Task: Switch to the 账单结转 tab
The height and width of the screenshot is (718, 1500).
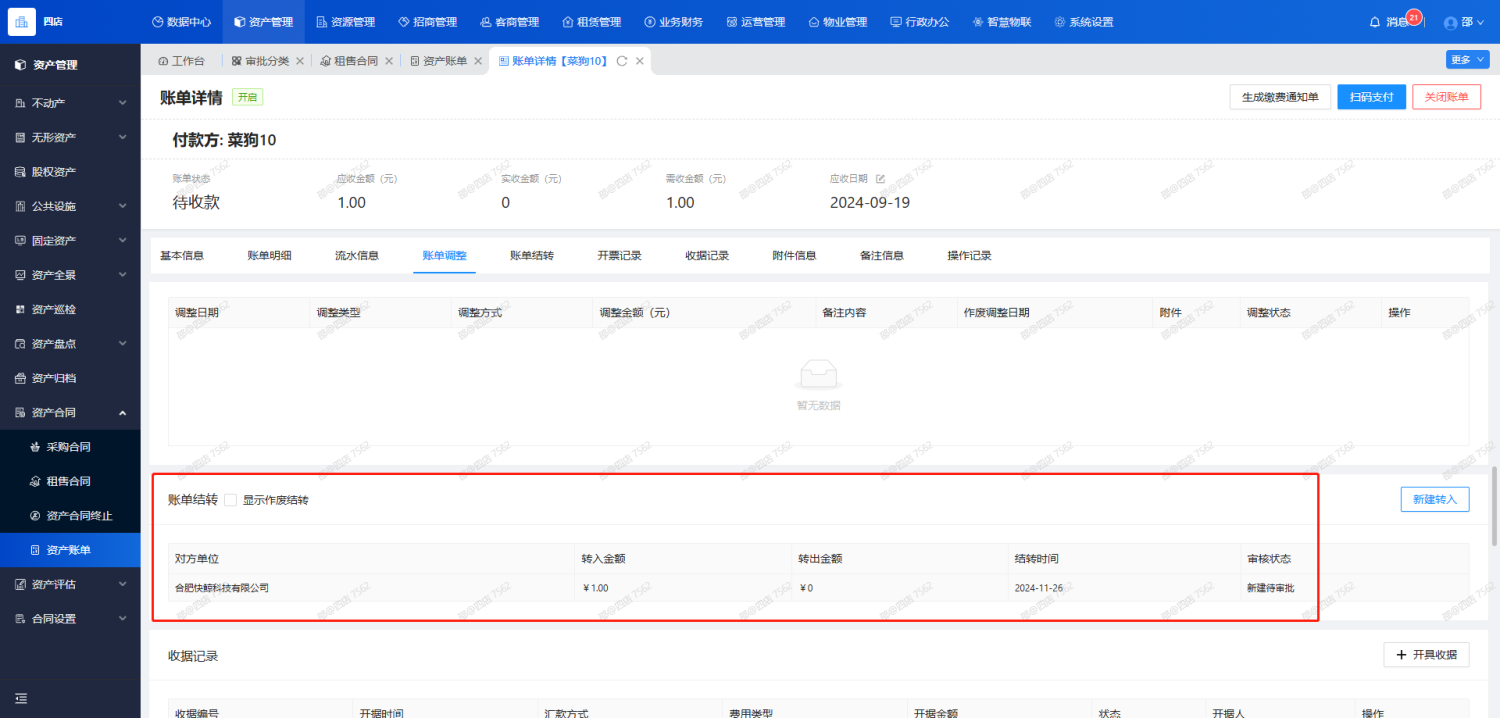Action: pos(532,256)
